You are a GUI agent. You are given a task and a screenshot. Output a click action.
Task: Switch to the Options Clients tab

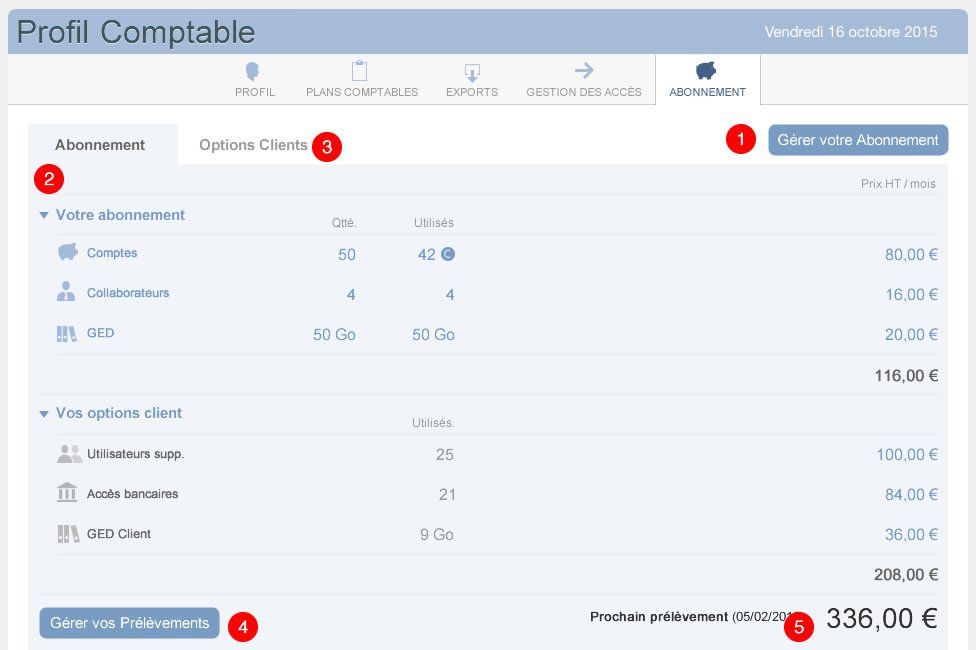coord(253,145)
